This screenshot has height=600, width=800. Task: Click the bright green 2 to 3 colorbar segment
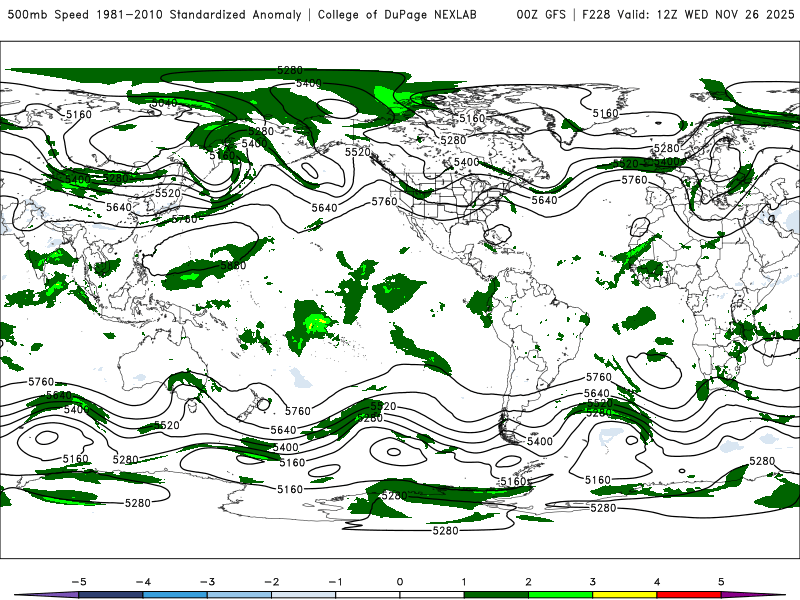coord(561,595)
